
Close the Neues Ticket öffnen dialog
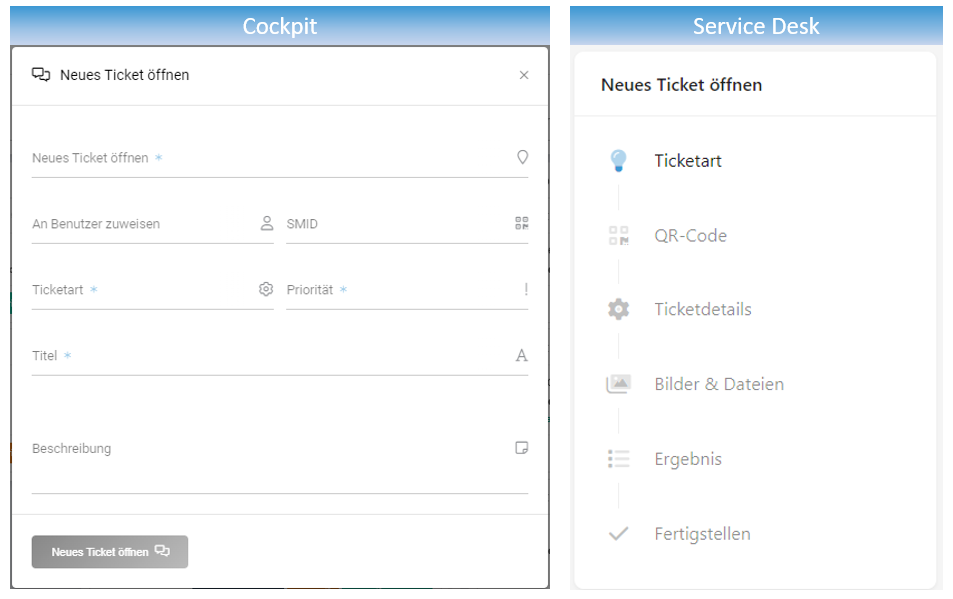(x=524, y=75)
